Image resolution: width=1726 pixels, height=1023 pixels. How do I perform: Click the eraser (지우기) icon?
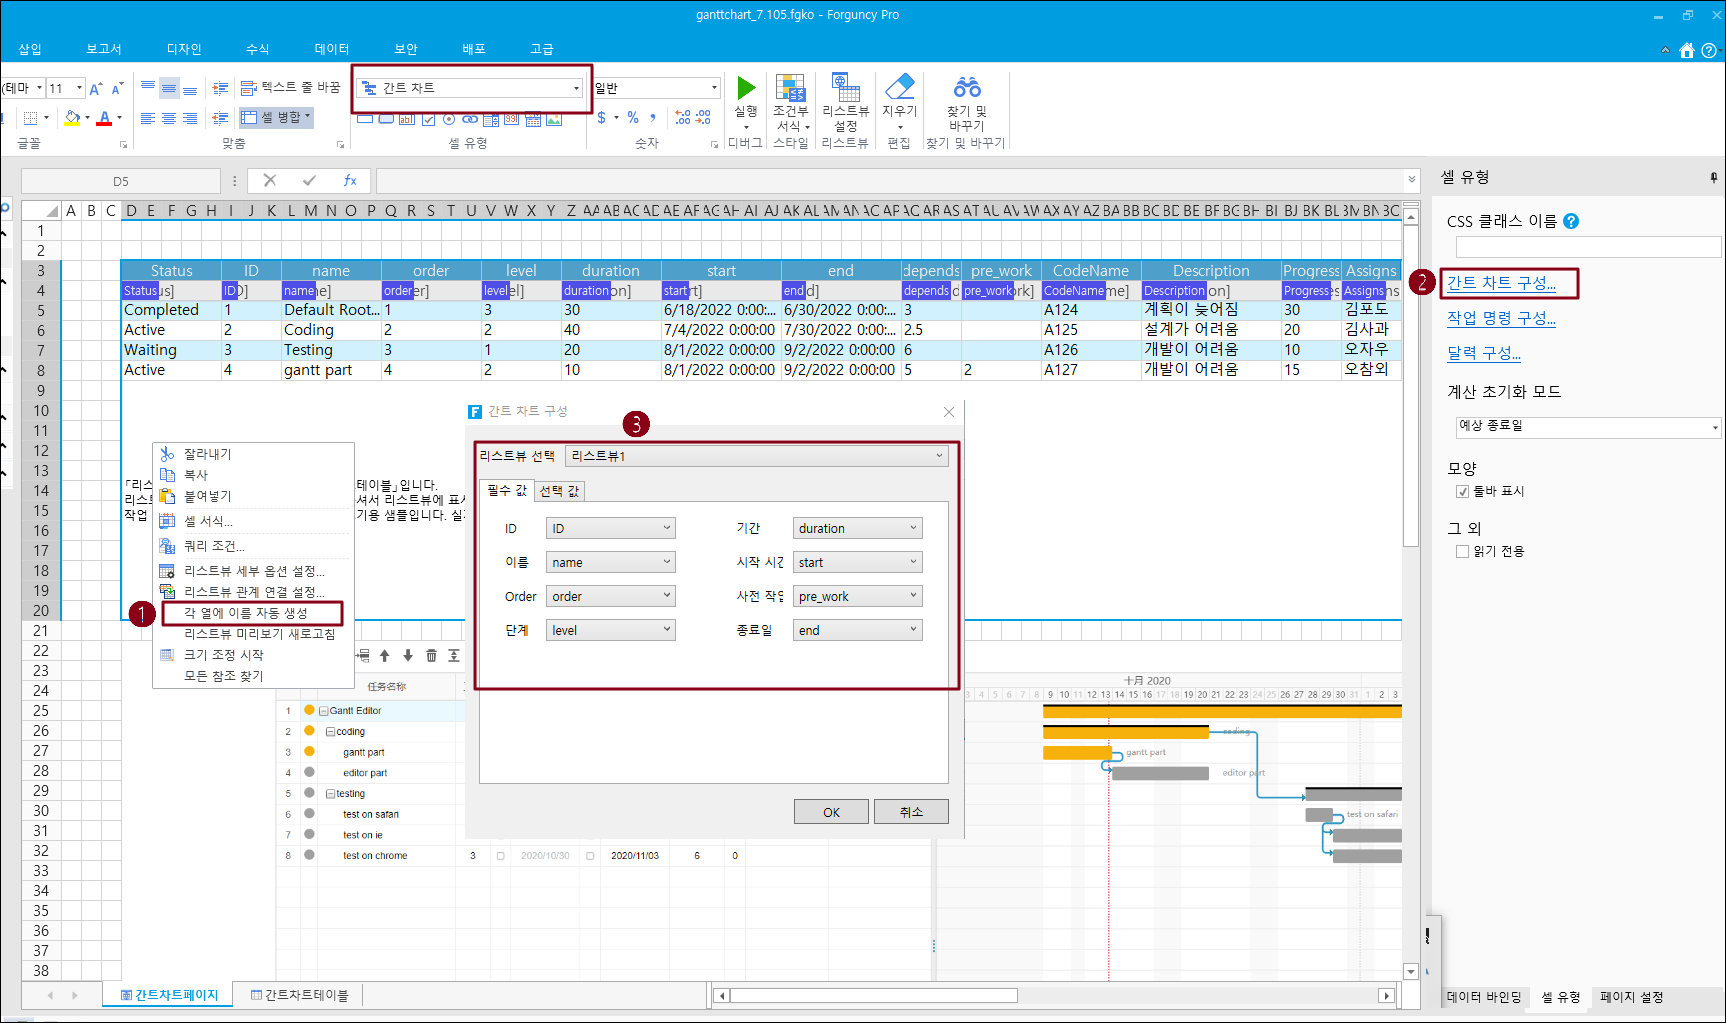(x=899, y=87)
